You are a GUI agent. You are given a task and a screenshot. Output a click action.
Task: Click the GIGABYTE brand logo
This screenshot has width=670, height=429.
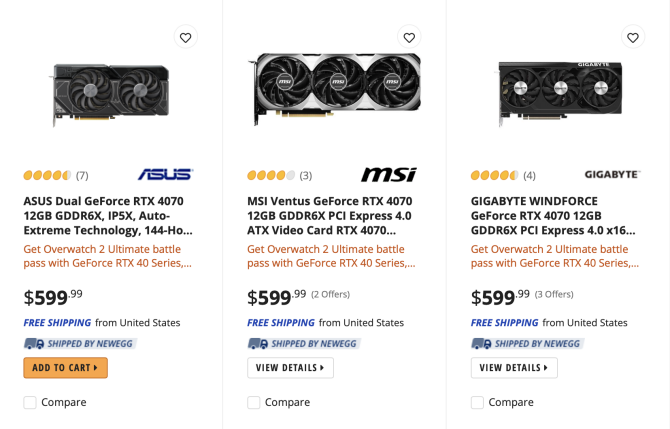coord(612,175)
